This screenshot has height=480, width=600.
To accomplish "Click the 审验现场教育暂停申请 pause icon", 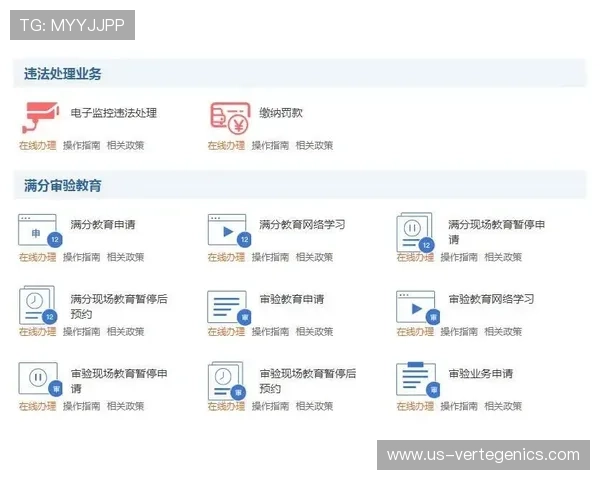I will [40, 379].
